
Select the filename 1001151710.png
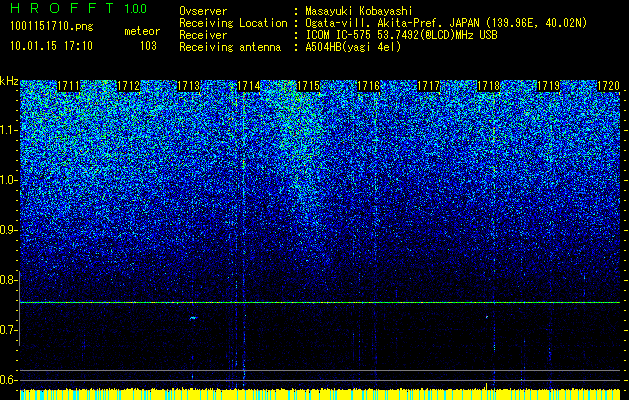click(52, 27)
